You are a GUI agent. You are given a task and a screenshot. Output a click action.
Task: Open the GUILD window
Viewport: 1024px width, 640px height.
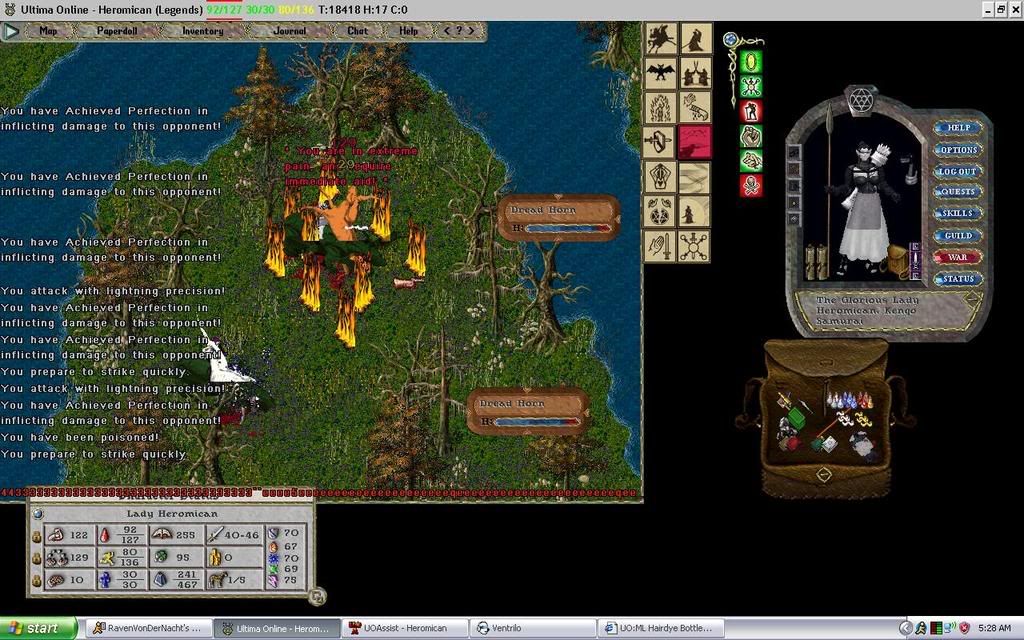coord(958,236)
